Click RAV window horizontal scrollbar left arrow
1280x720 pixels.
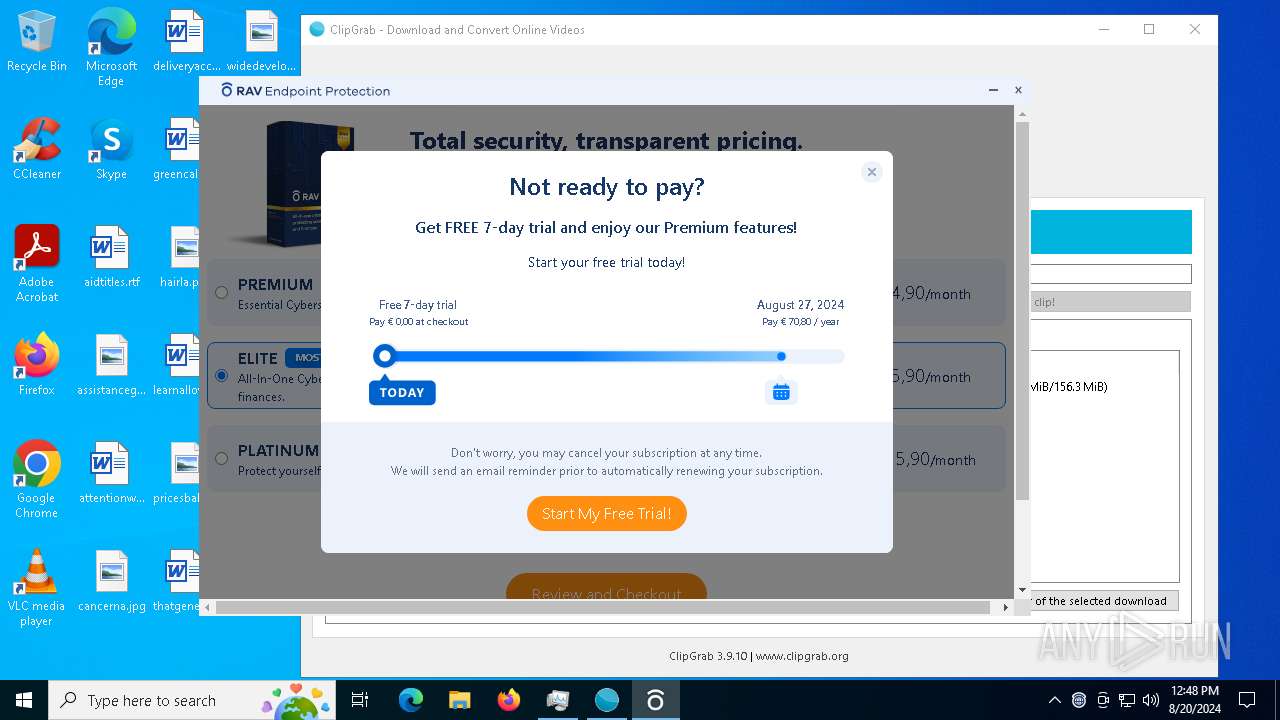pos(208,607)
